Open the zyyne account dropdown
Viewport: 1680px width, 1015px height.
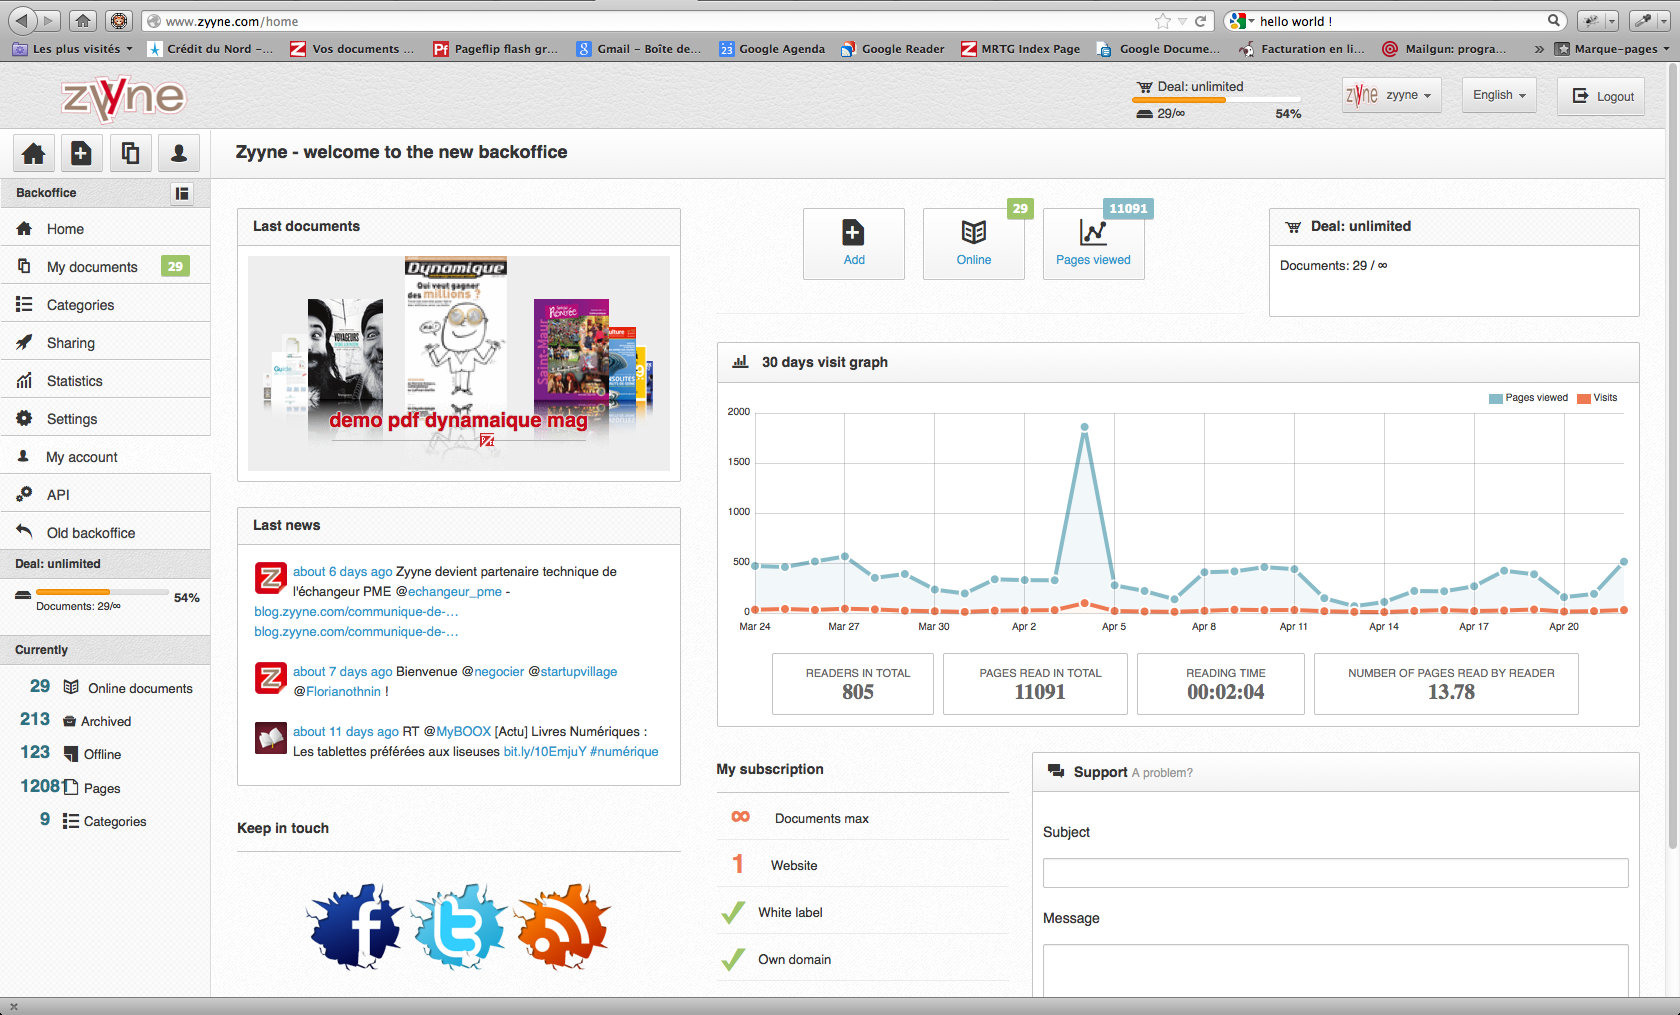pyautogui.click(x=1391, y=95)
